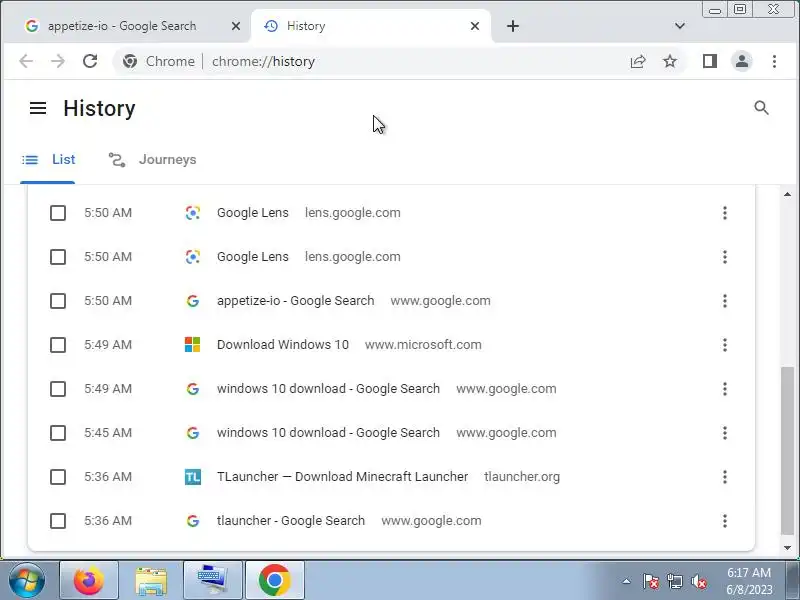Close the History tab
Screen dimensions: 800x600
[475, 26]
